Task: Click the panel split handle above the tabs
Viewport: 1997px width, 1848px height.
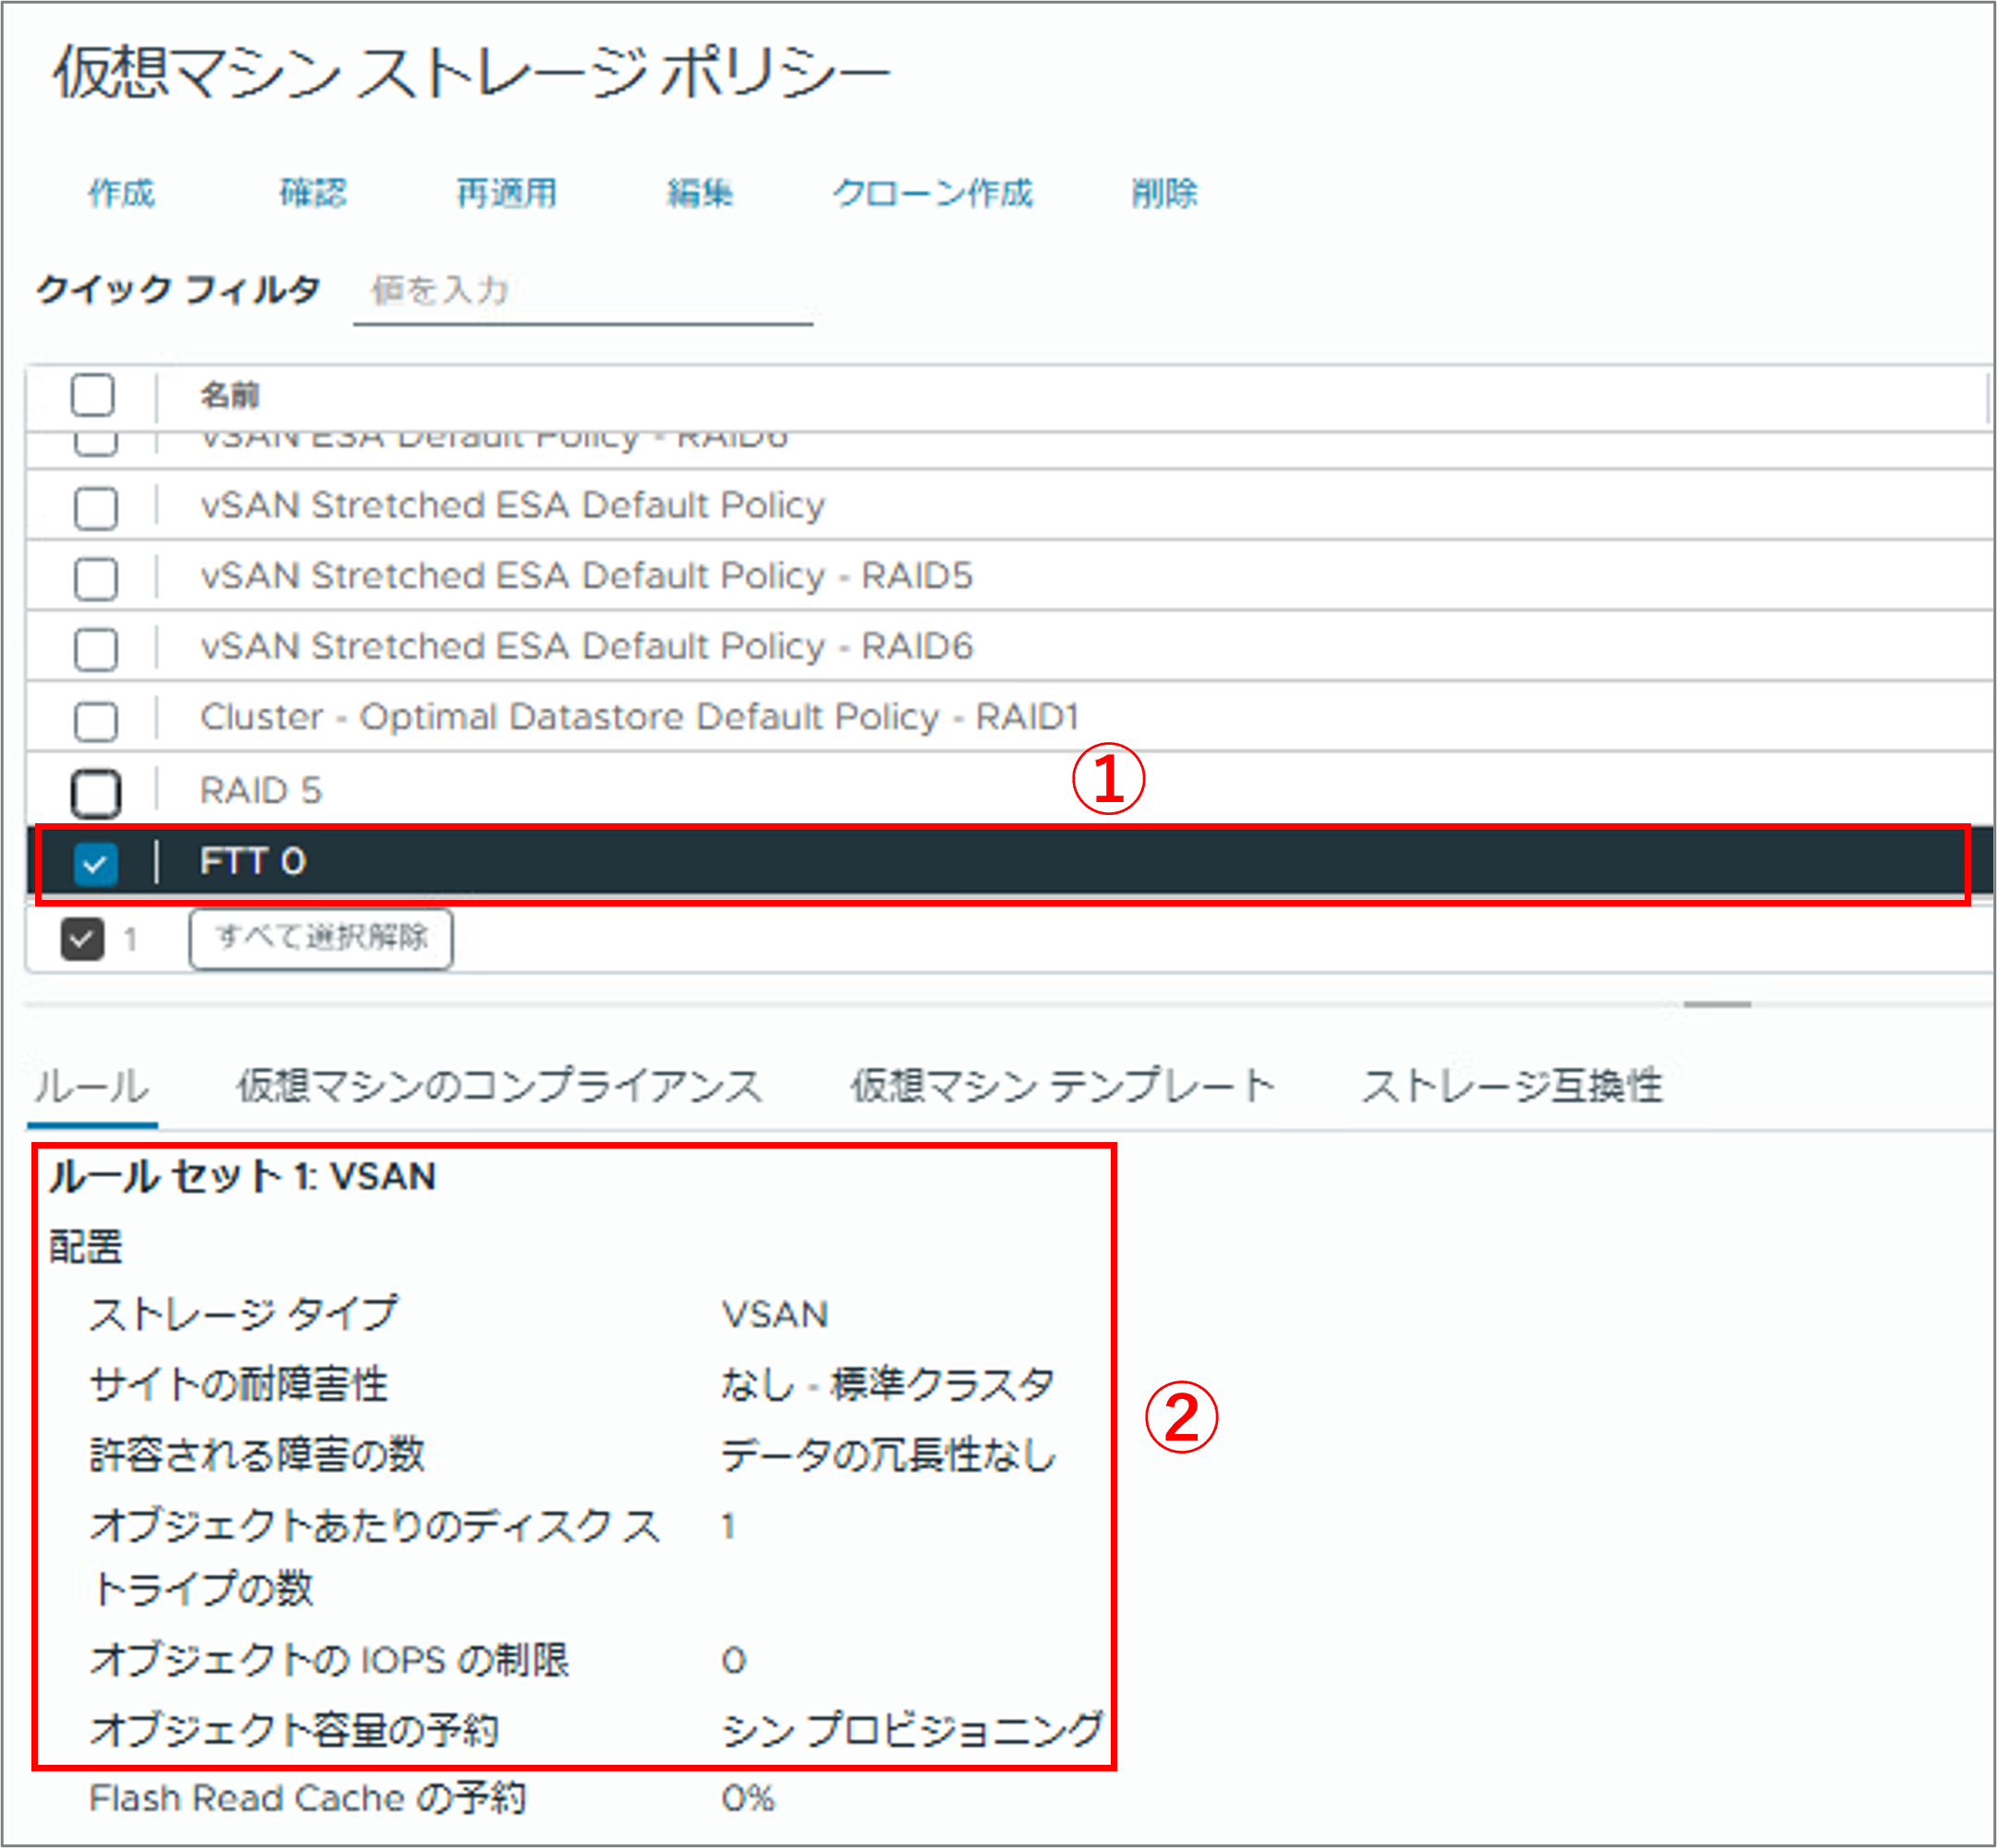Action: [x=1717, y=1004]
